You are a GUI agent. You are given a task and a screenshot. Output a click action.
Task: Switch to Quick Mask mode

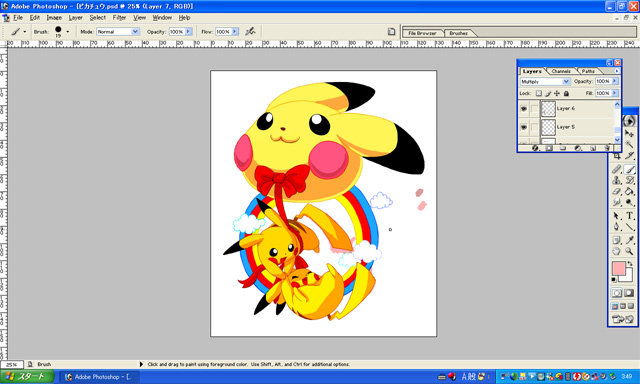tap(629, 293)
